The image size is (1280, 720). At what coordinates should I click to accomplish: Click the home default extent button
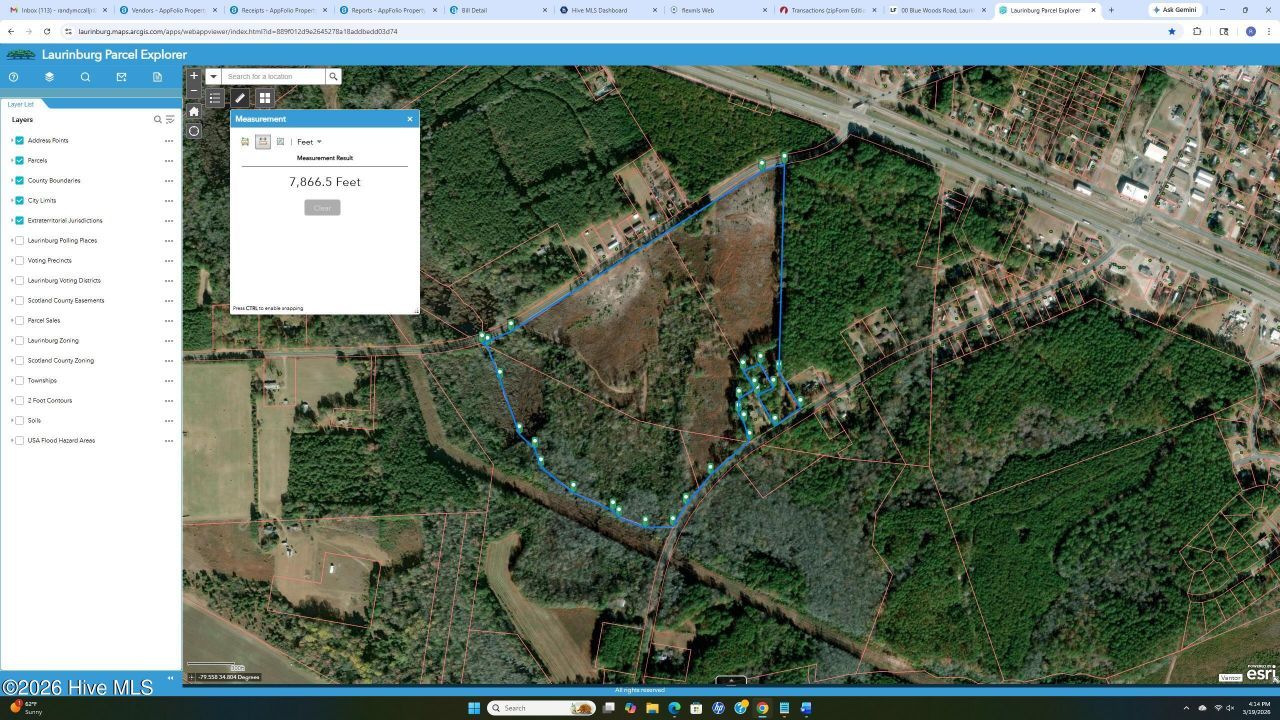pos(194,112)
